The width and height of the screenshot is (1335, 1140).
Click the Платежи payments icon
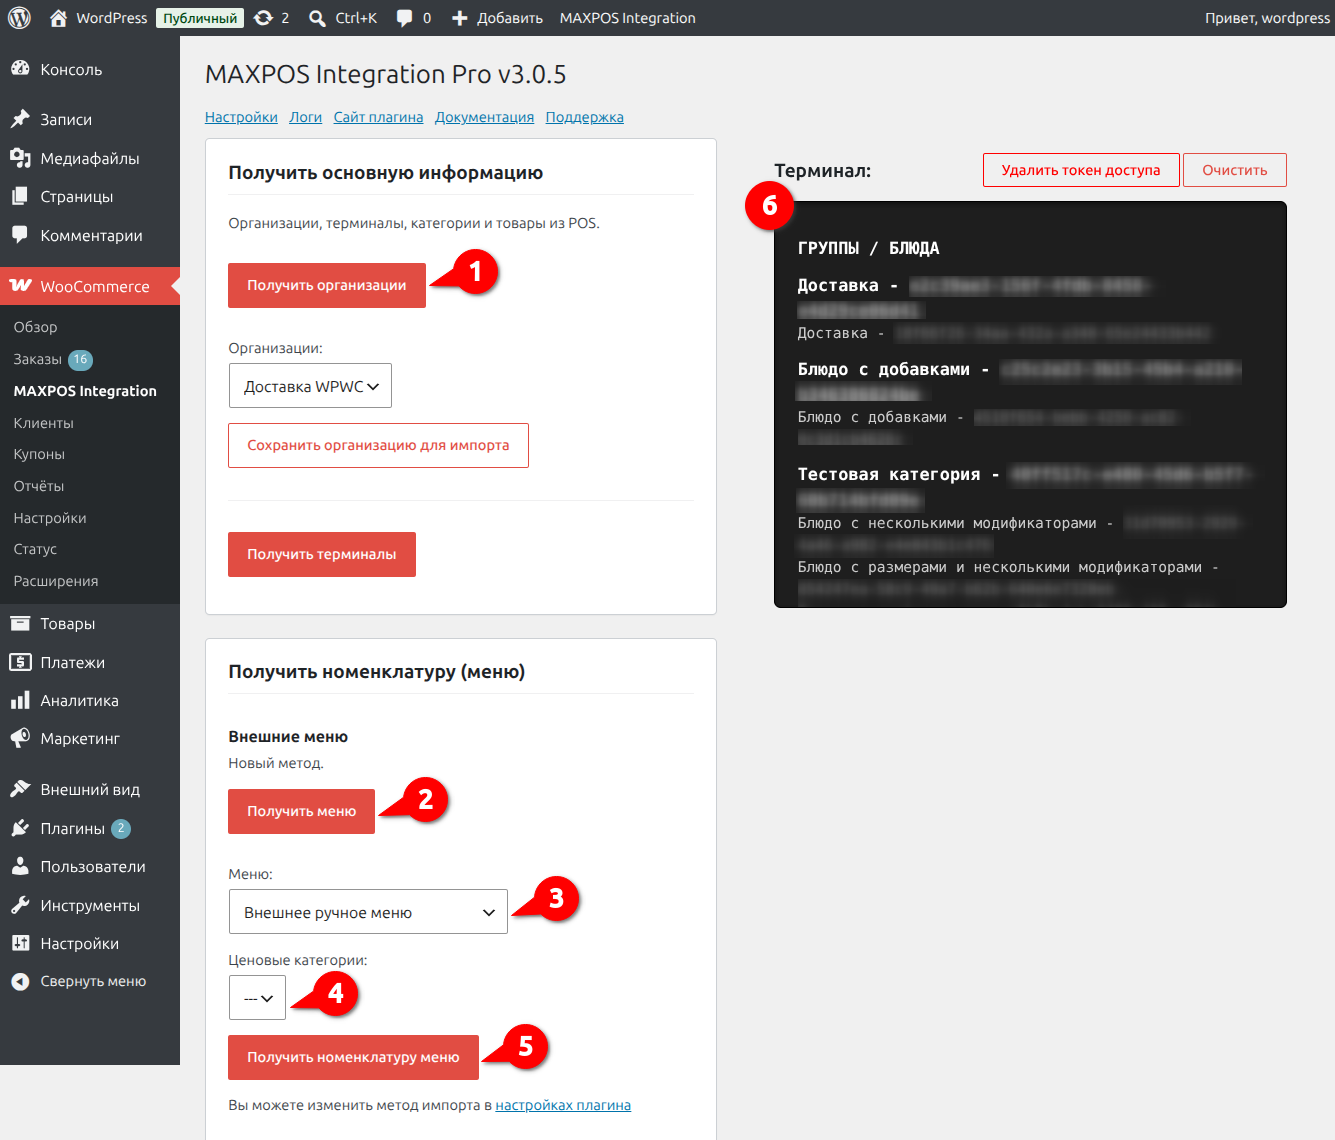(20, 662)
